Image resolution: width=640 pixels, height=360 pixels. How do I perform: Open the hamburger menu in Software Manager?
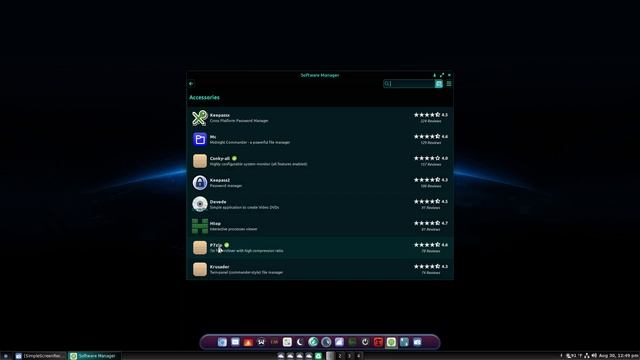(x=449, y=84)
